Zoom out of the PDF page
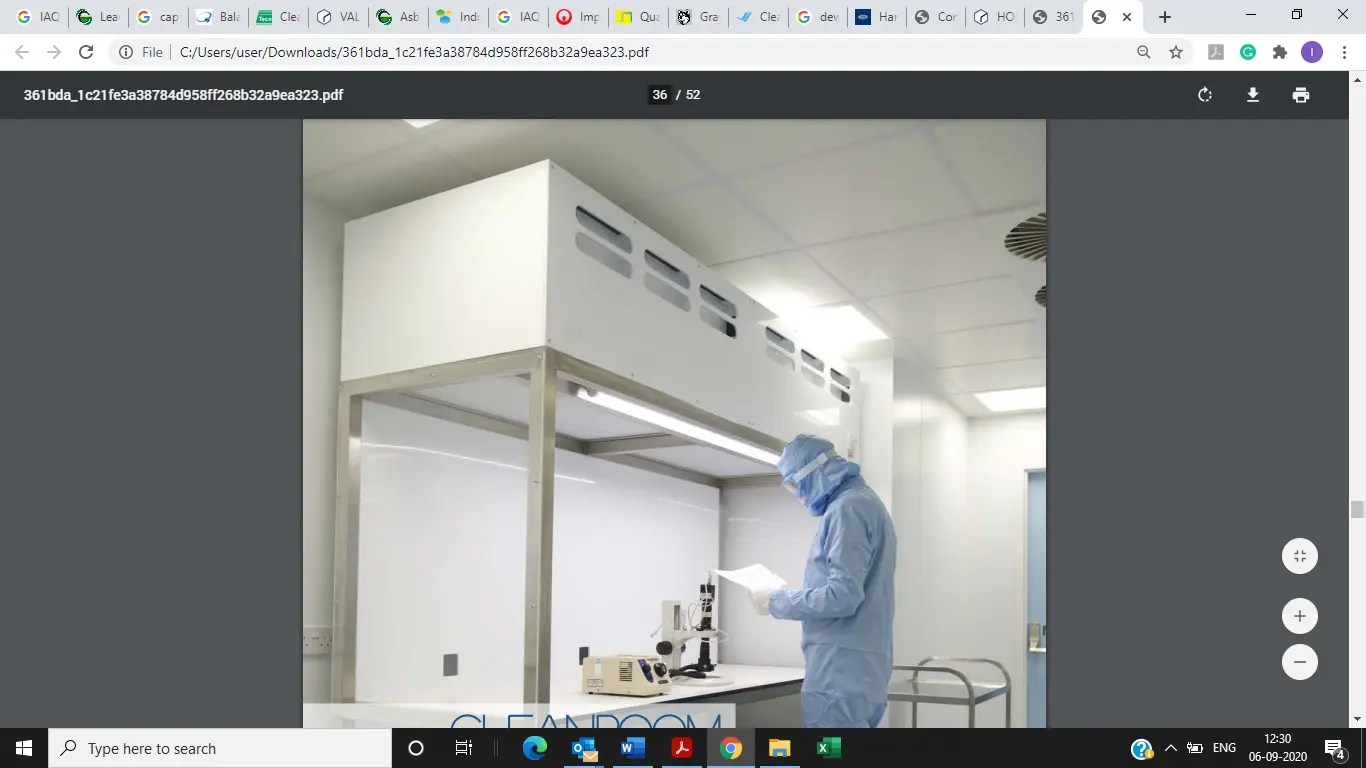The width and height of the screenshot is (1366, 768). tap(1299, 661)
